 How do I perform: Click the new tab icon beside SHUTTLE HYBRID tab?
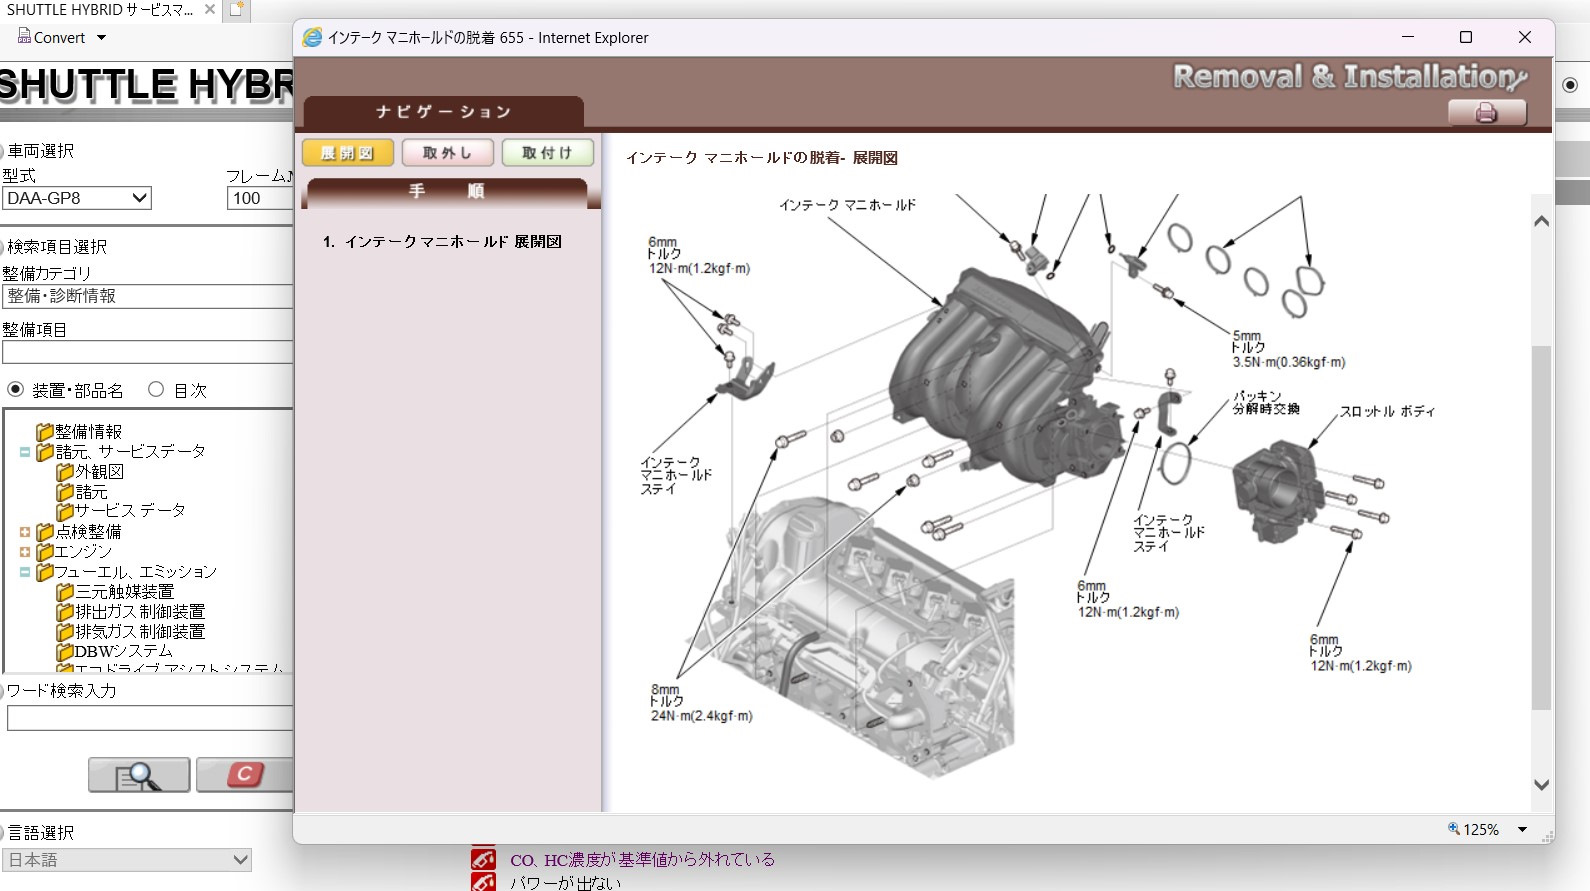(x=236, y=10)
